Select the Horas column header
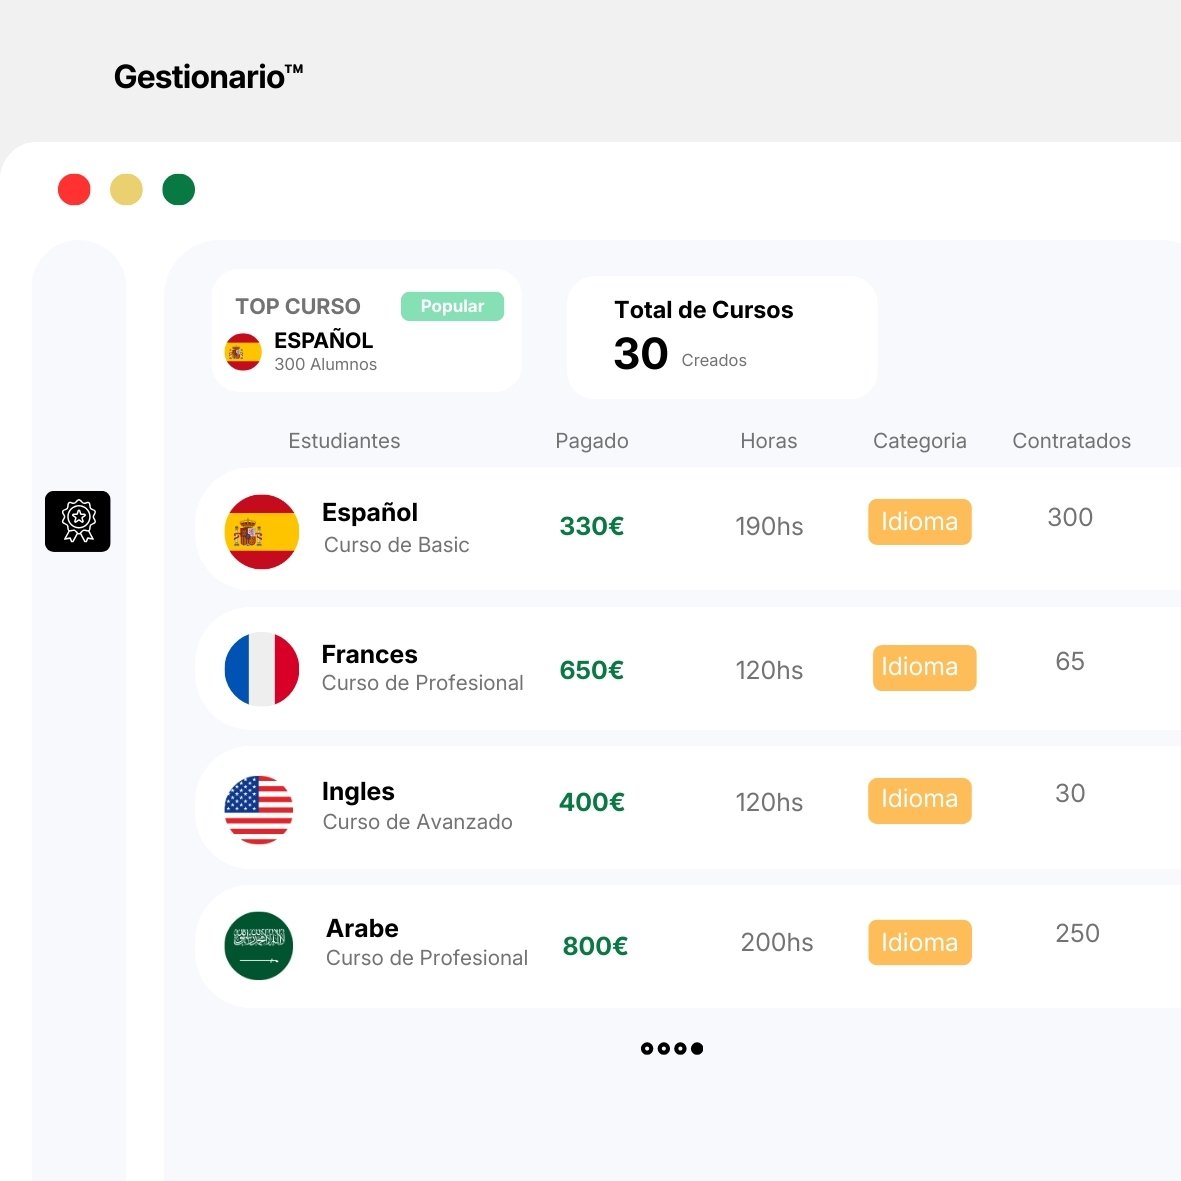The image size is (1181, 1181). click(x=768, y=441)
